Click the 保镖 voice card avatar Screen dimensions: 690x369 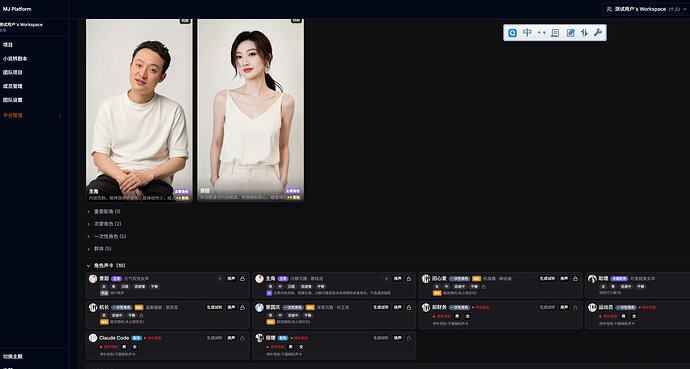pos(259,338)
